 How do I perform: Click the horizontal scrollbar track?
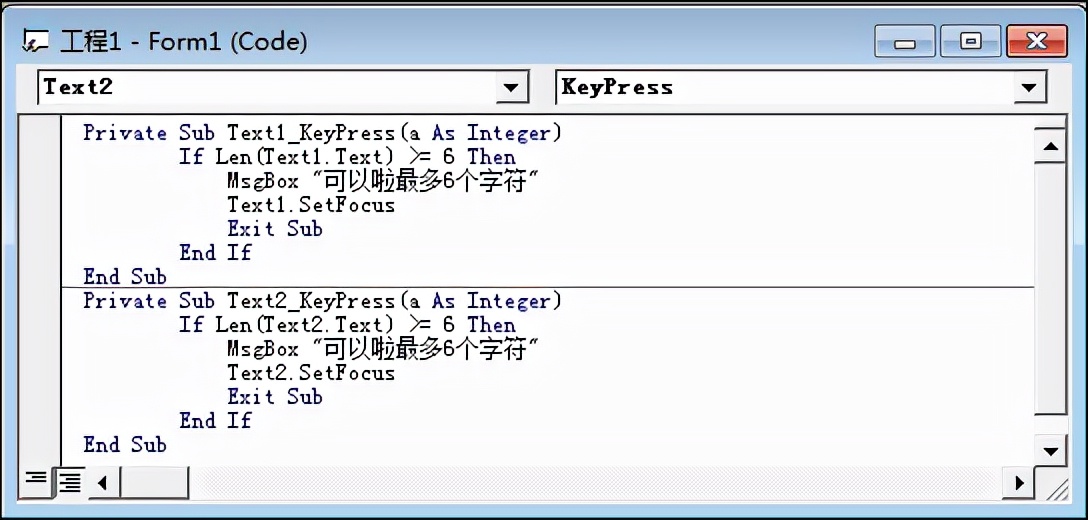[x=600, y=483]
